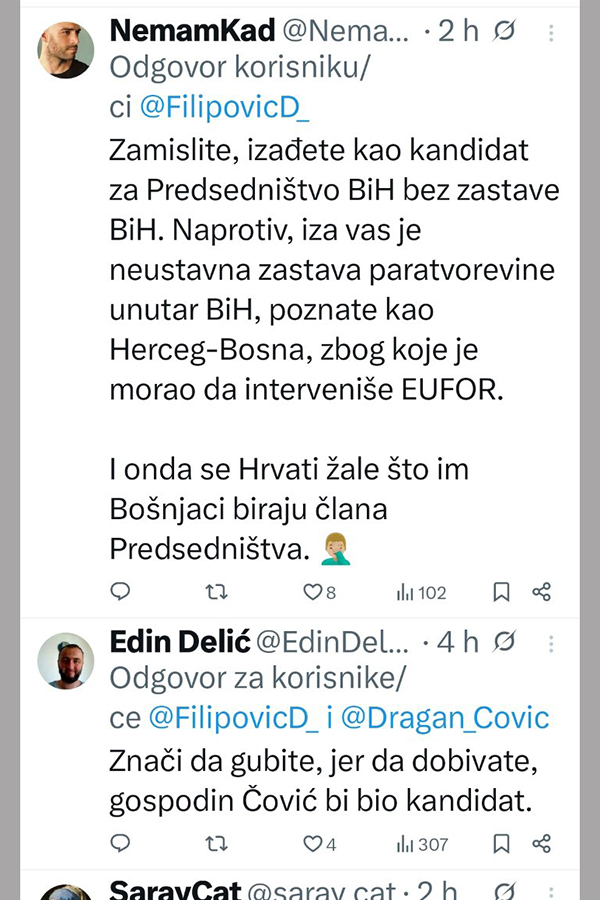Screen dimensions: 600x900
Task: Reply to Edin Delić's tweet
Action: (x=120, y=844)
